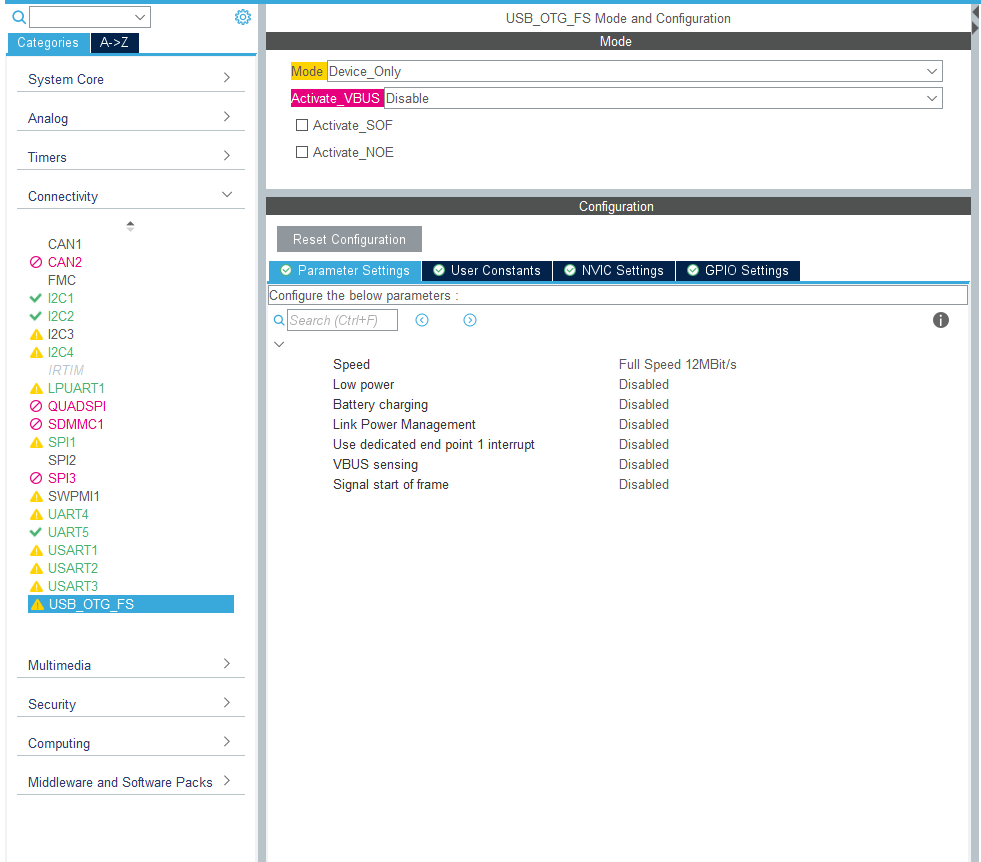Expand the Multimedia category
Viewport: 981px width, 862px height.
[130, 665]
